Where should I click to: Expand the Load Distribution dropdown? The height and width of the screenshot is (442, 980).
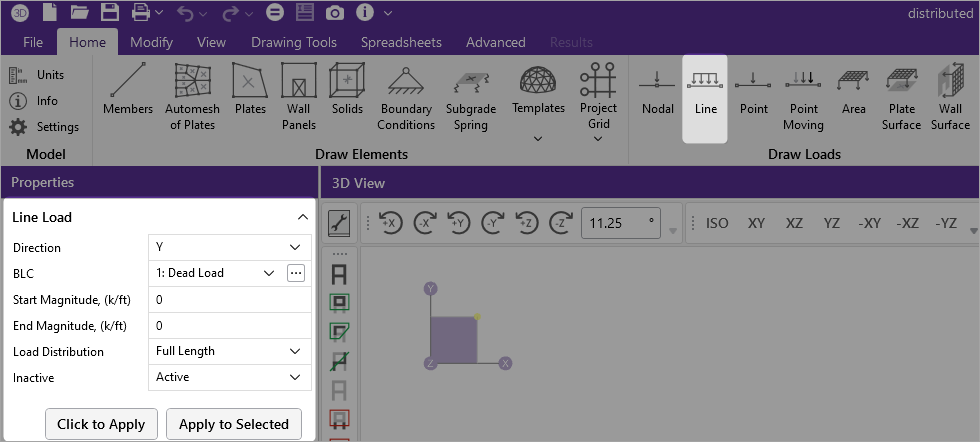point(230,351)
